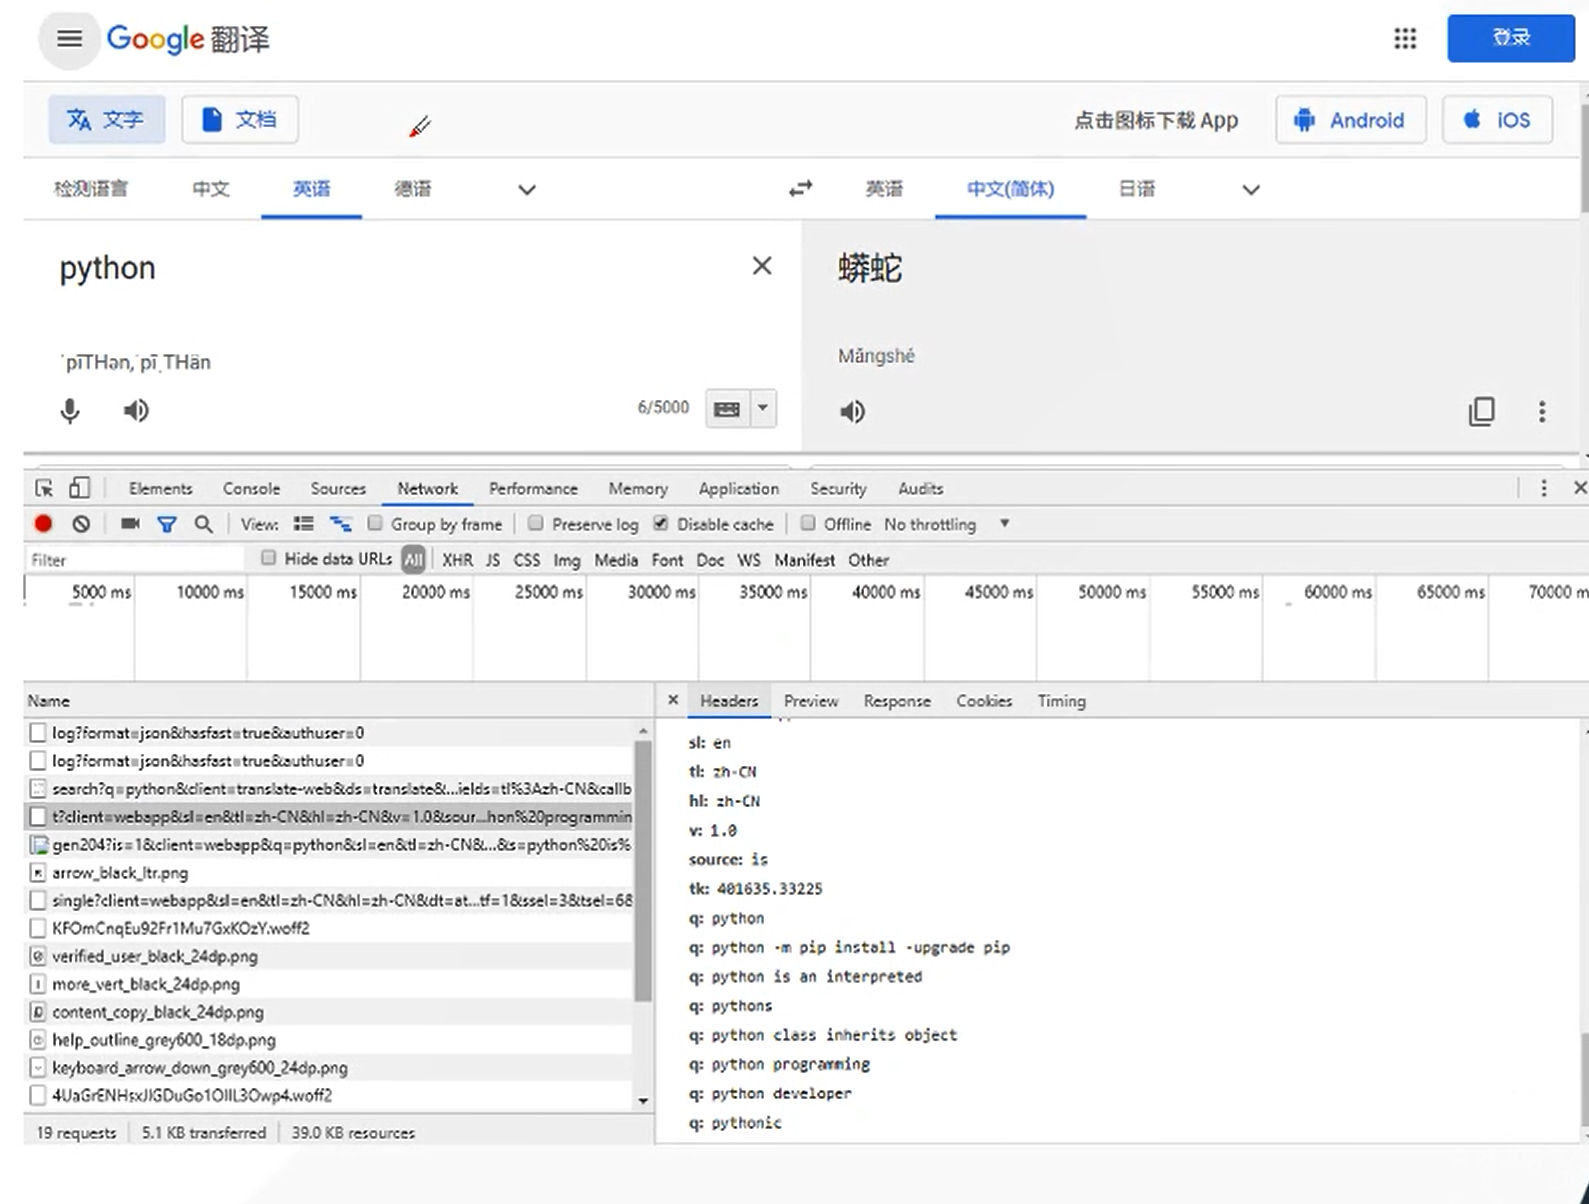Open the Performance tab
The height and width of the screenshot is (1204, 1589).
533,488
